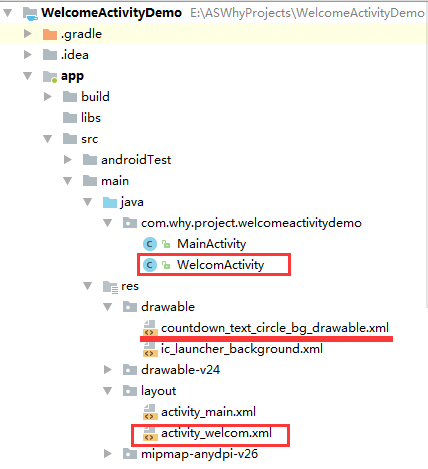Click the package icon for com.why.project.welcomeactivitydemo
Viewport: 428px width, 469px height.
coord(130,223)
